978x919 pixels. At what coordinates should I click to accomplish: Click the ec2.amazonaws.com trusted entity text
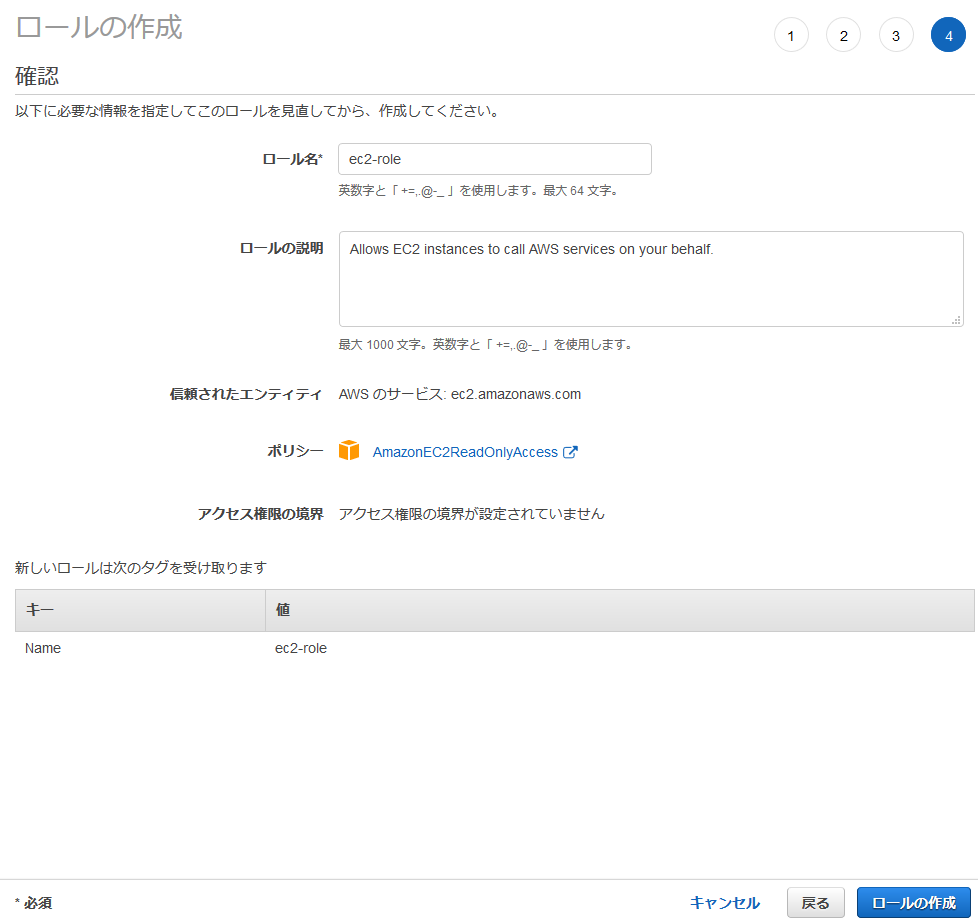pyautogui.click(x=515, y=394)
